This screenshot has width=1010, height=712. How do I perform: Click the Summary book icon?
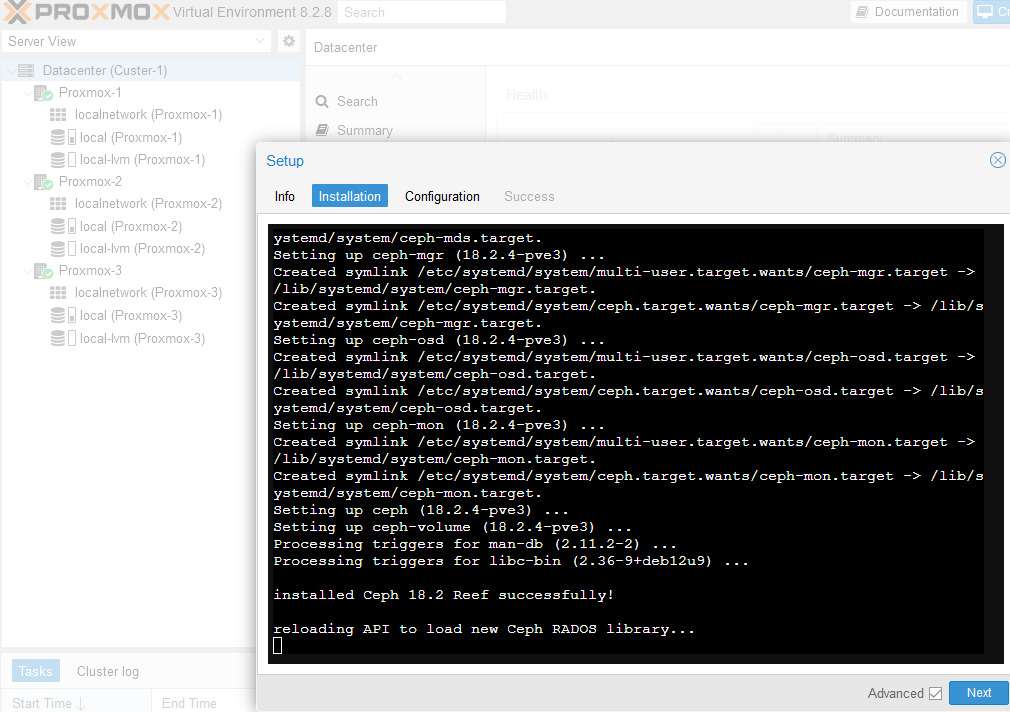tap(322, 130)
